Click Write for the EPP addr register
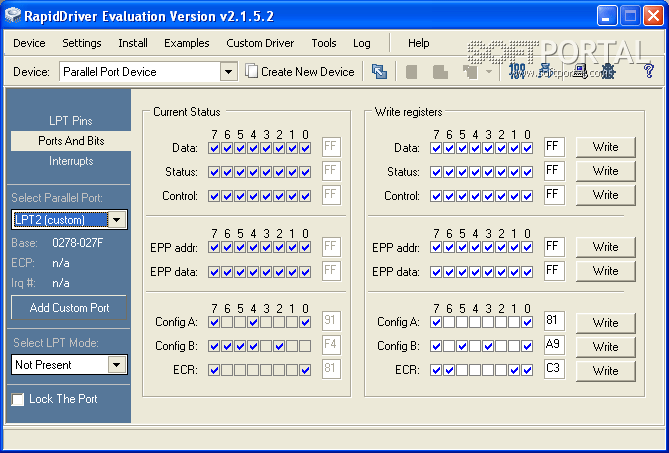The height and width of the screenshot is (453, 669). [x=605, y=247]
